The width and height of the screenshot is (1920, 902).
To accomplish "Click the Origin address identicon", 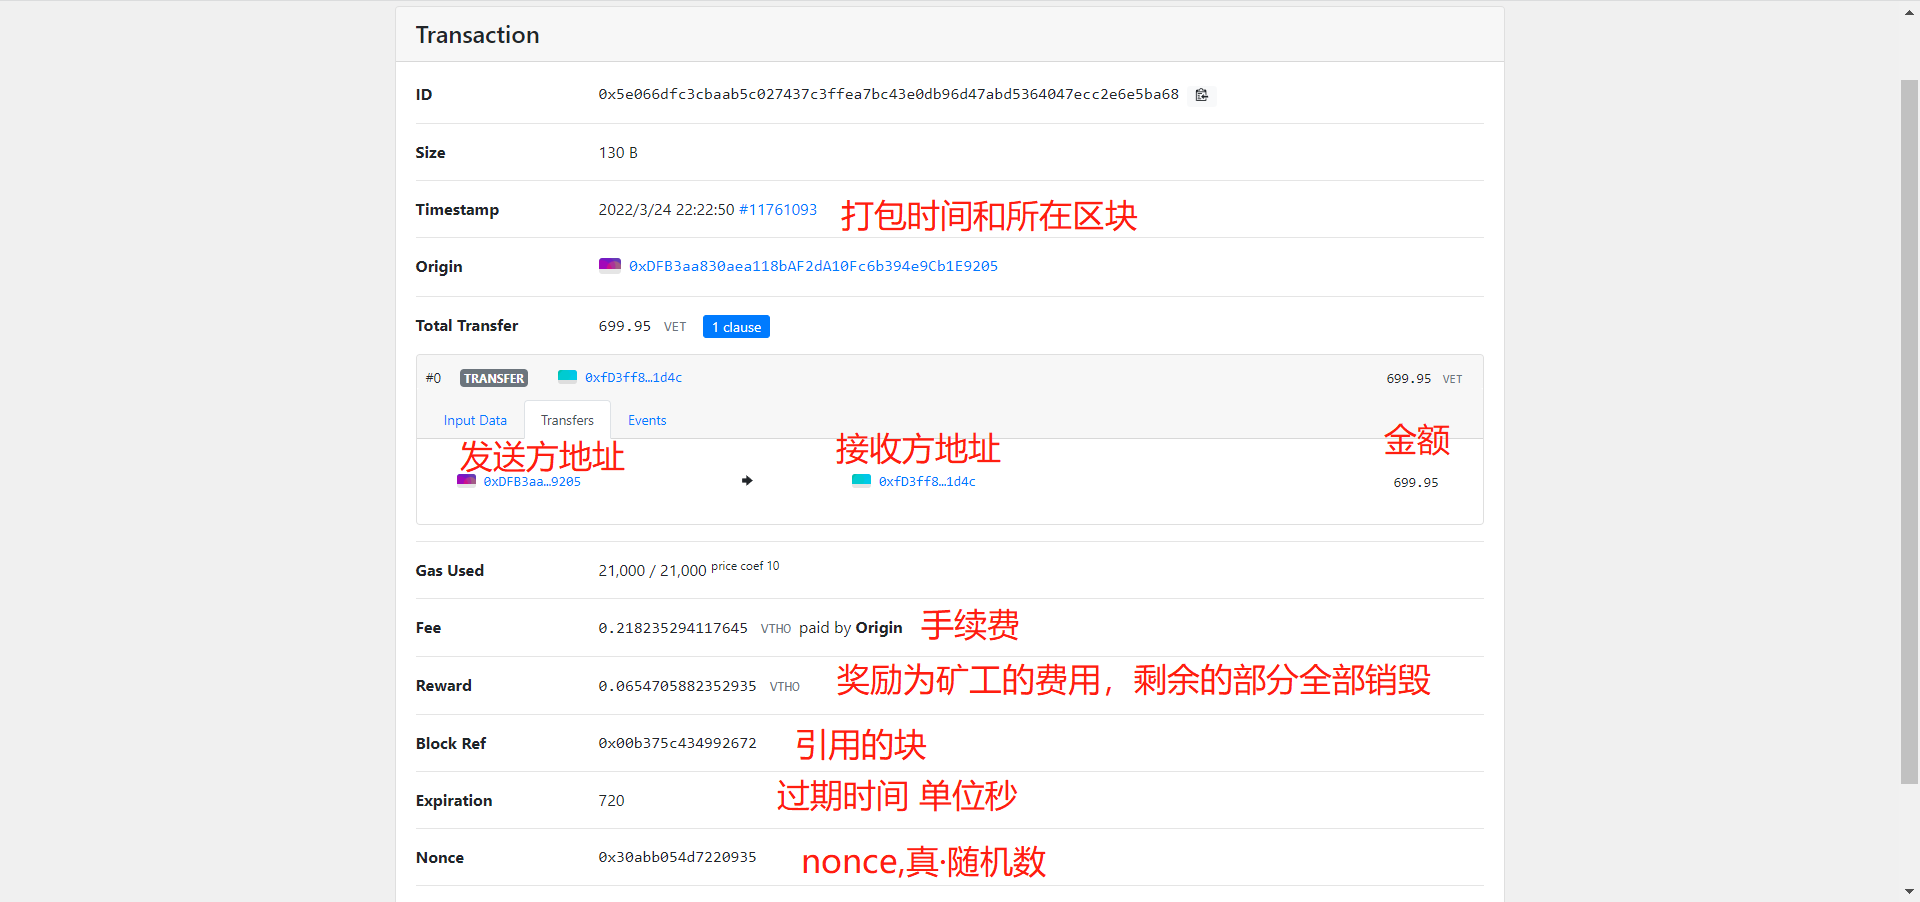I will (610, 265).
